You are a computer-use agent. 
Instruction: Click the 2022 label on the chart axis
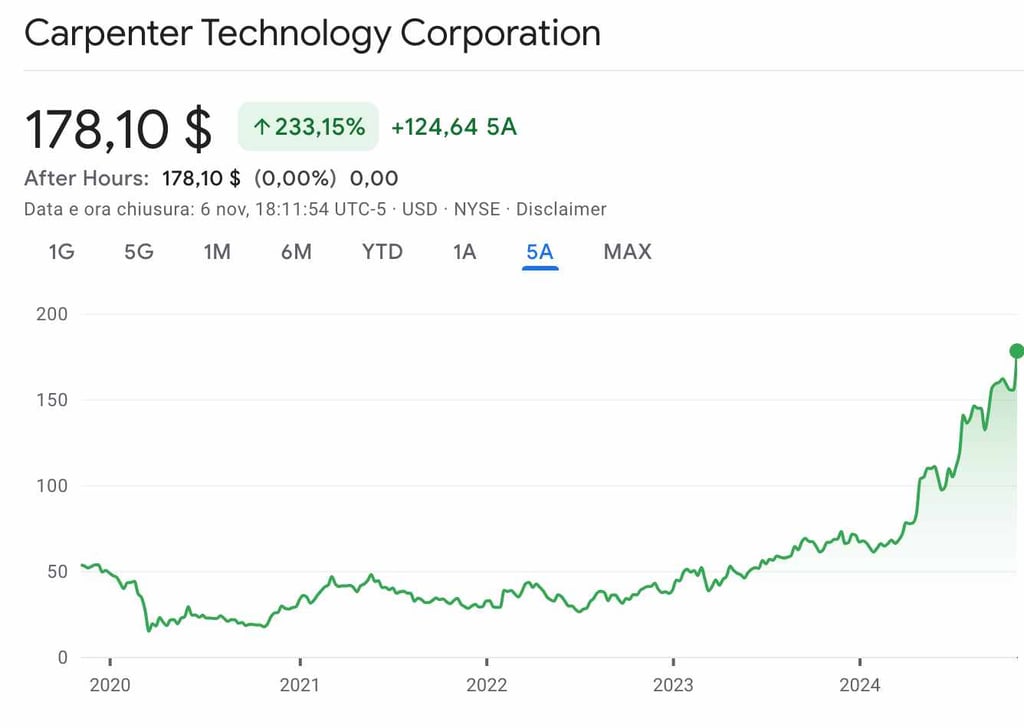point(487,686)
